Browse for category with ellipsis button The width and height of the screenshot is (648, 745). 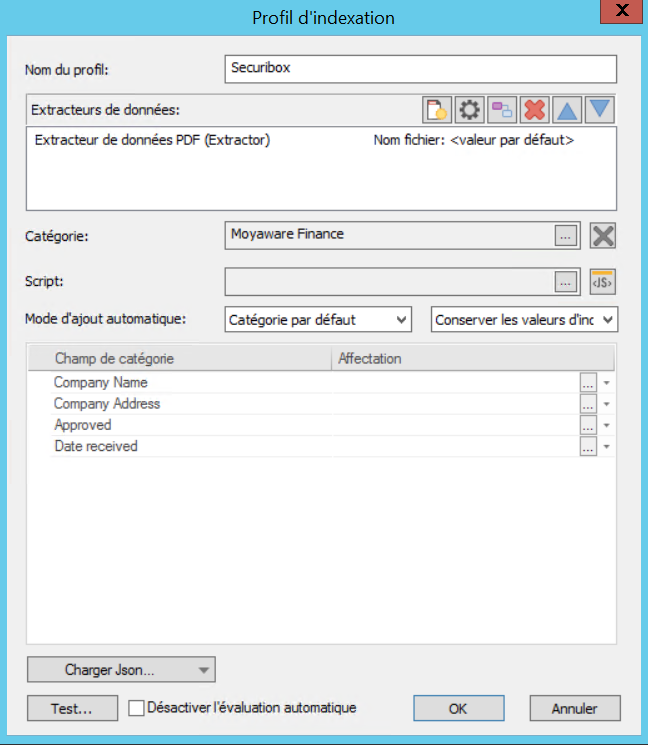(x=565, y=236)
